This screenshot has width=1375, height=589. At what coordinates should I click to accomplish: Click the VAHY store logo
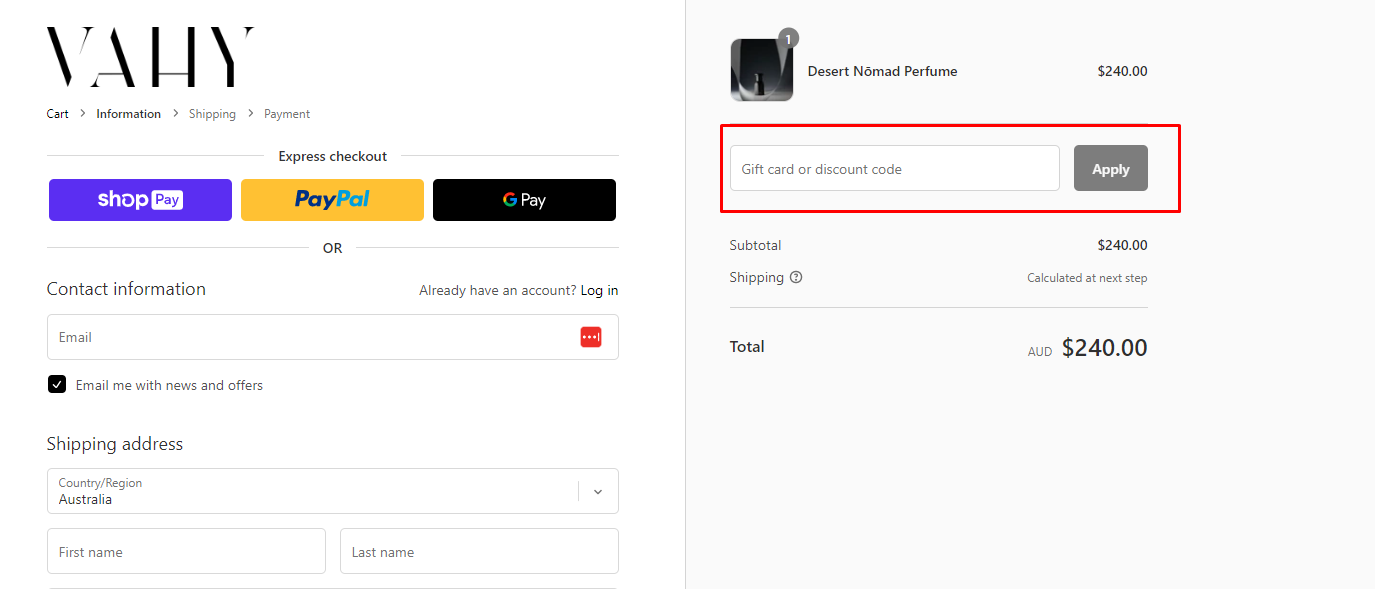tap(150, 57)
